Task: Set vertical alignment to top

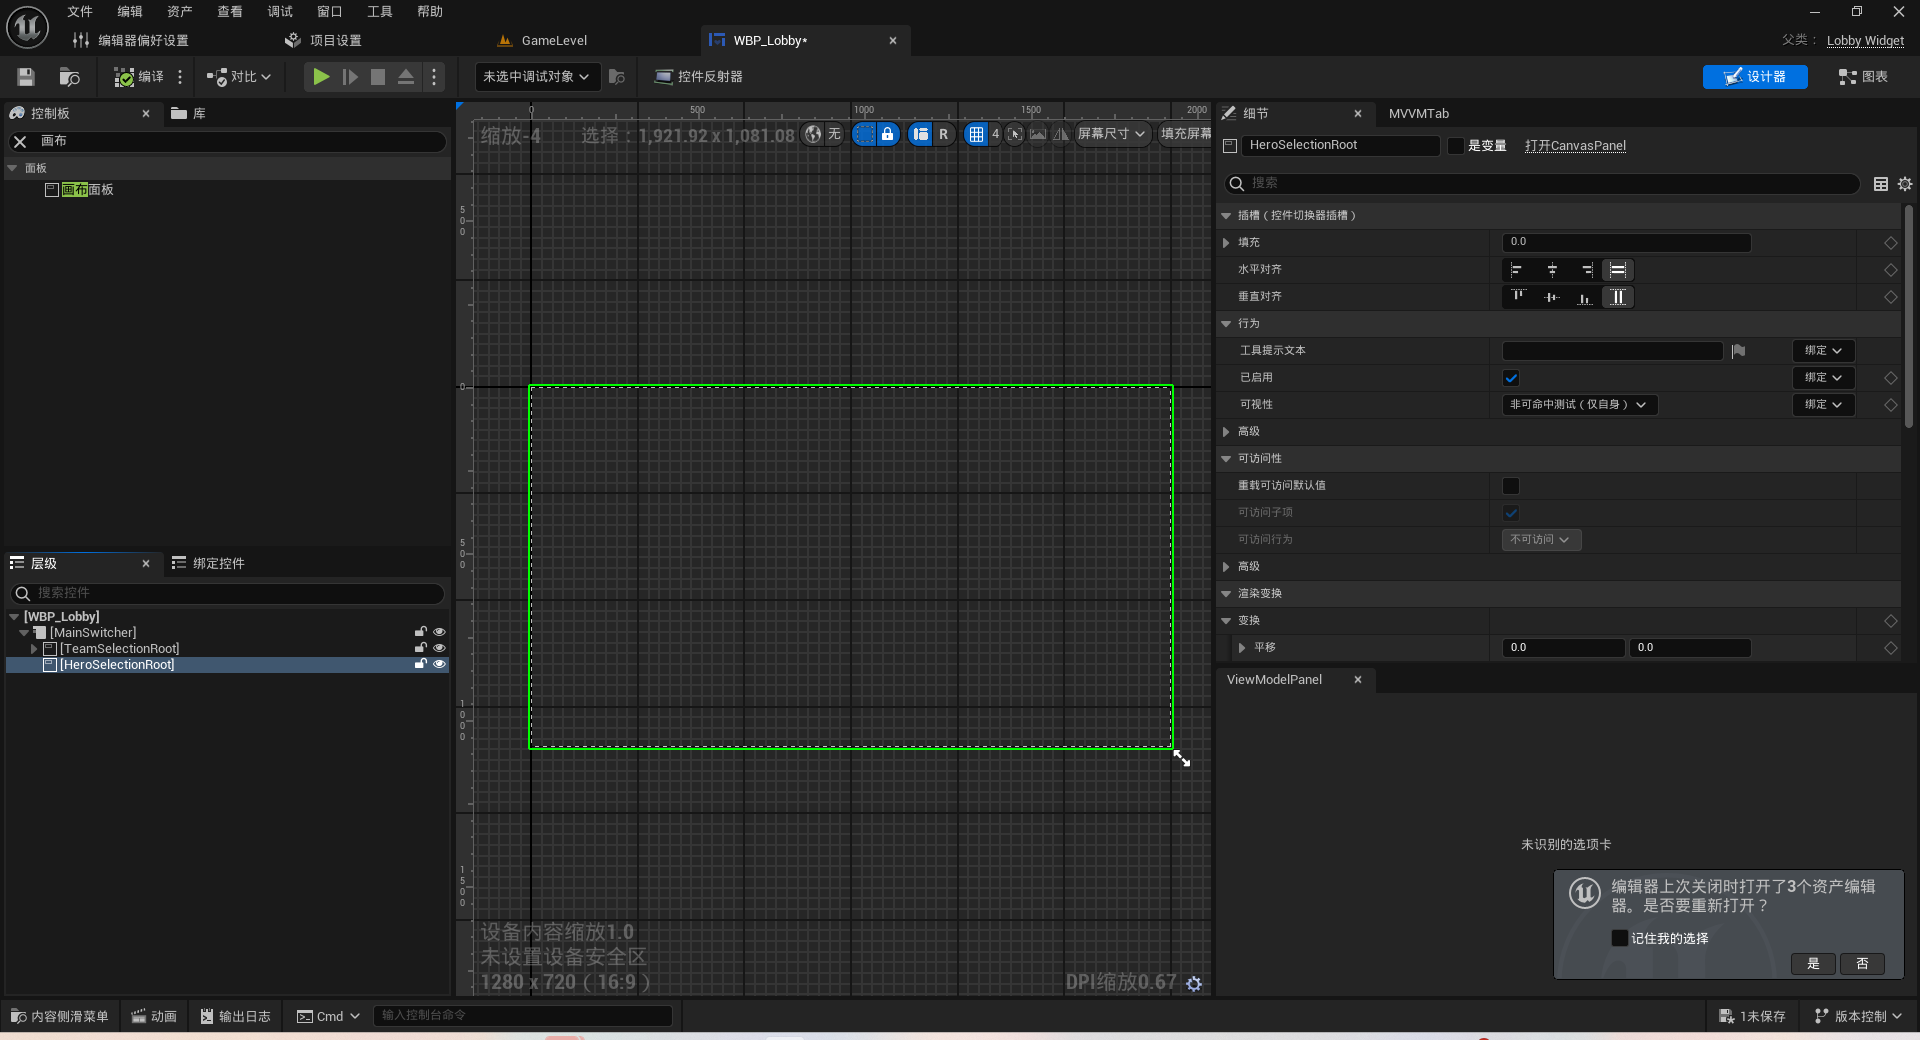Action: [x=1517, y=297]
